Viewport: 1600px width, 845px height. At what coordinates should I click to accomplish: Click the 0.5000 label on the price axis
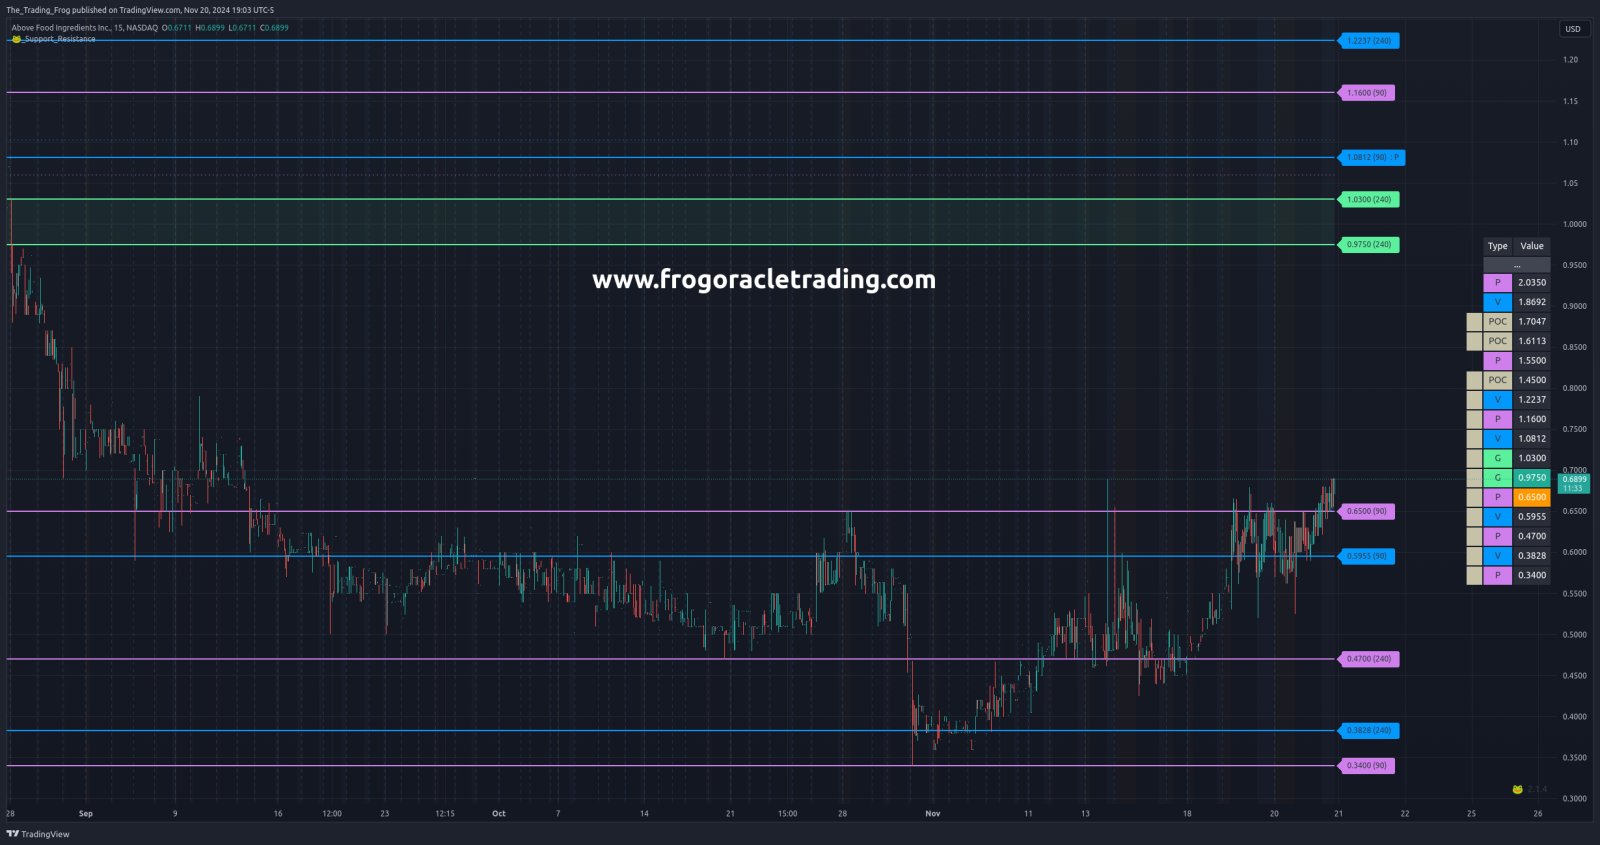[x=1575, y=635]
